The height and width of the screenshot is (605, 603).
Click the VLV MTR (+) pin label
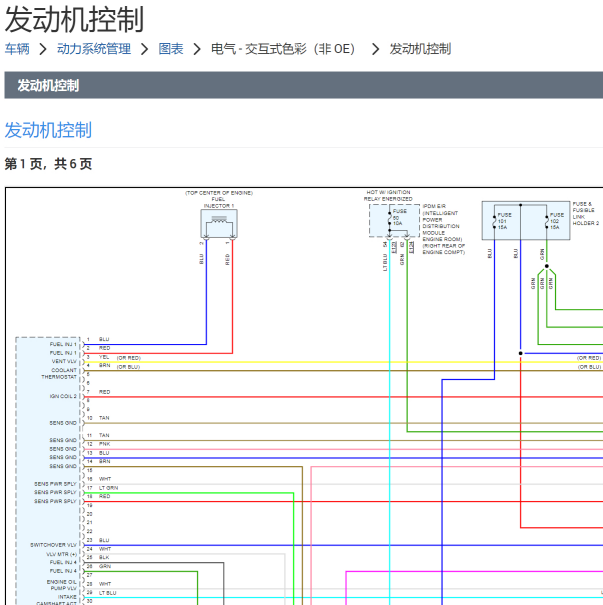point(61,554)
